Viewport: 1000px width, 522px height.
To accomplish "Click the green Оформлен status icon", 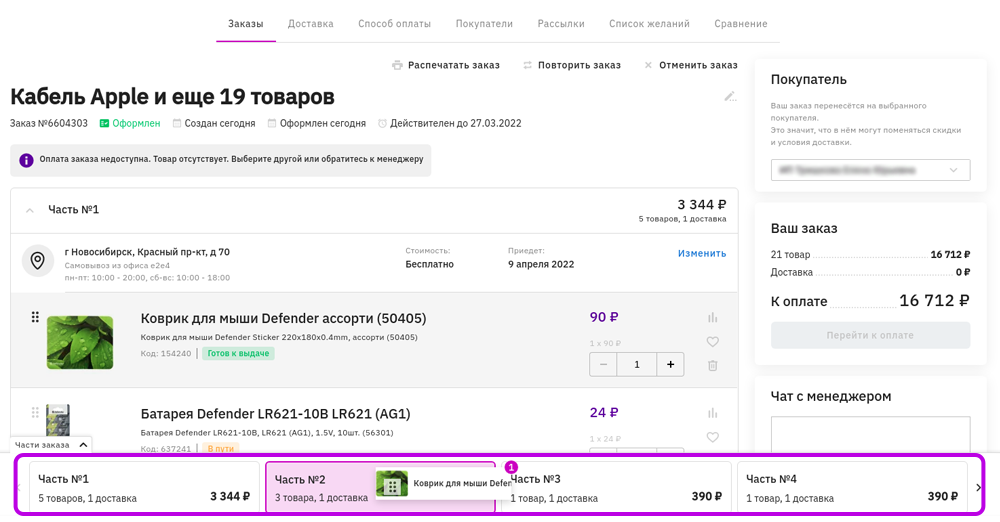I will pyautogui.click(x=104, y=123).
